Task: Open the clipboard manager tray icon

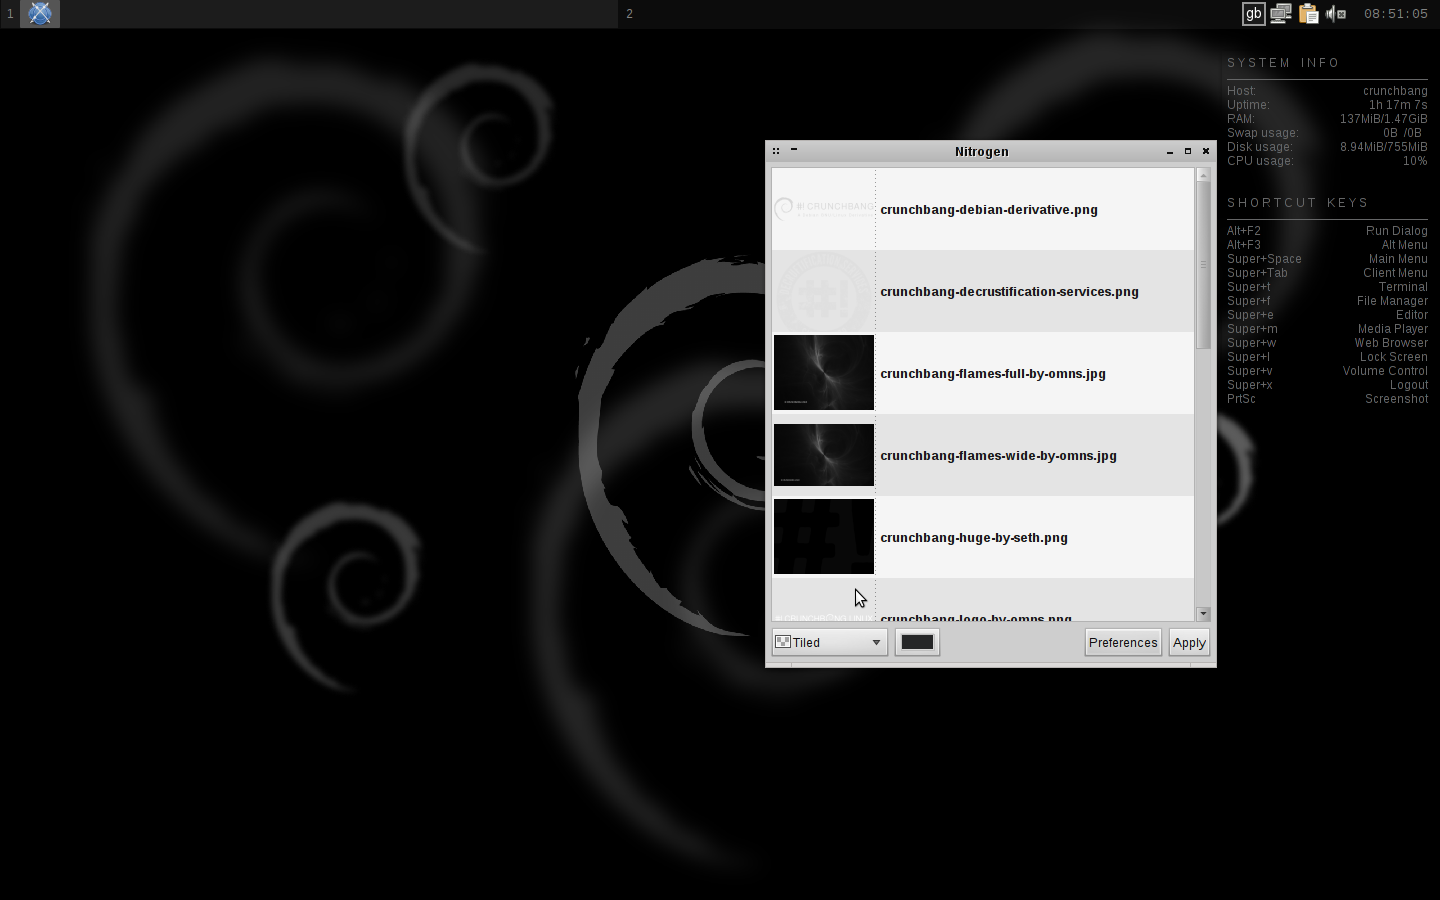Action: pyautogui.click(x=1308, y=14)
